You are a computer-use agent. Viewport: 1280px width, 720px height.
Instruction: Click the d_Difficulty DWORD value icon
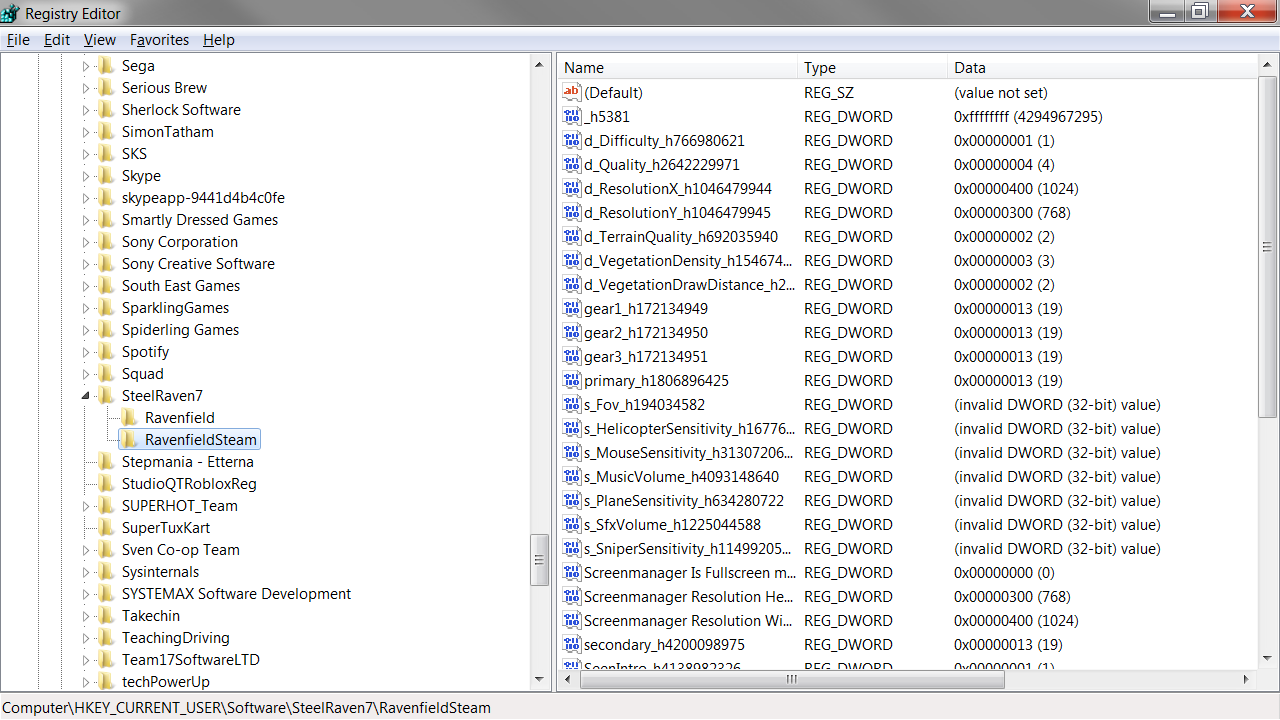[572, 140]
